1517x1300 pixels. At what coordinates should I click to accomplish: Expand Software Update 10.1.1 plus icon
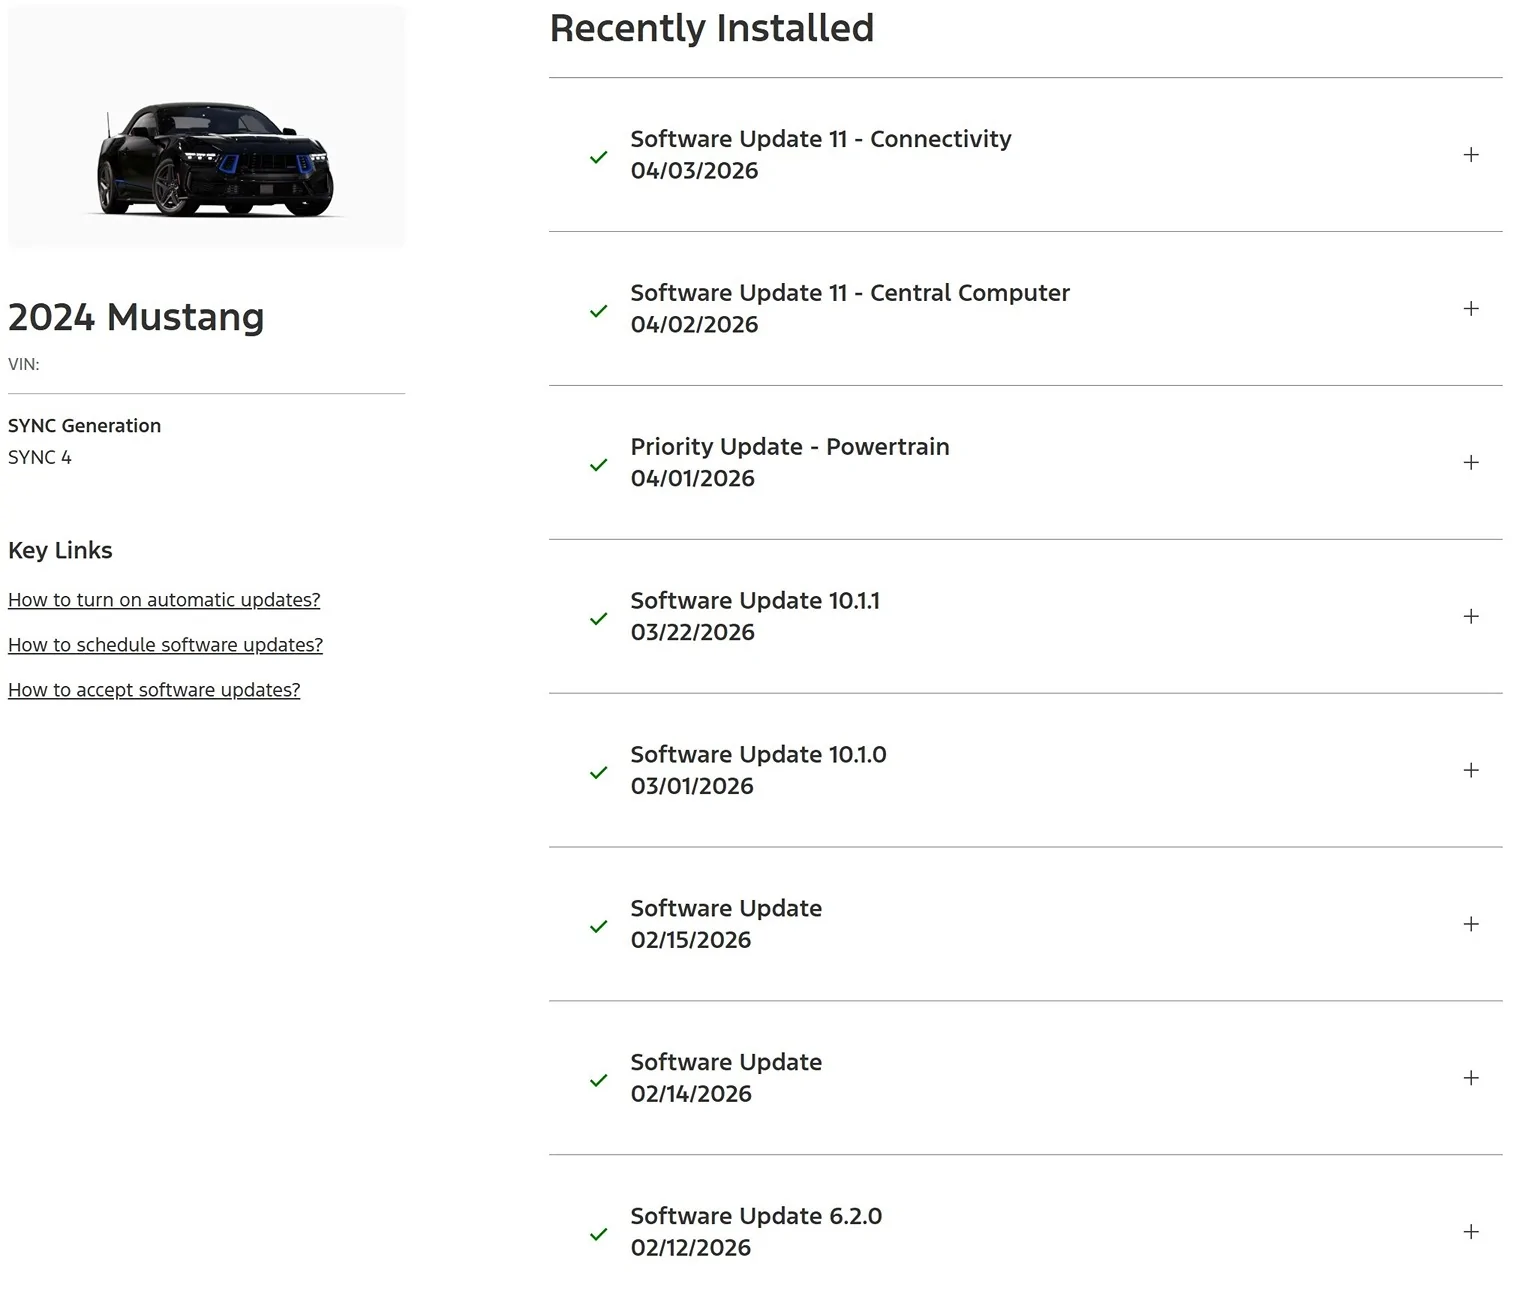1471,617
